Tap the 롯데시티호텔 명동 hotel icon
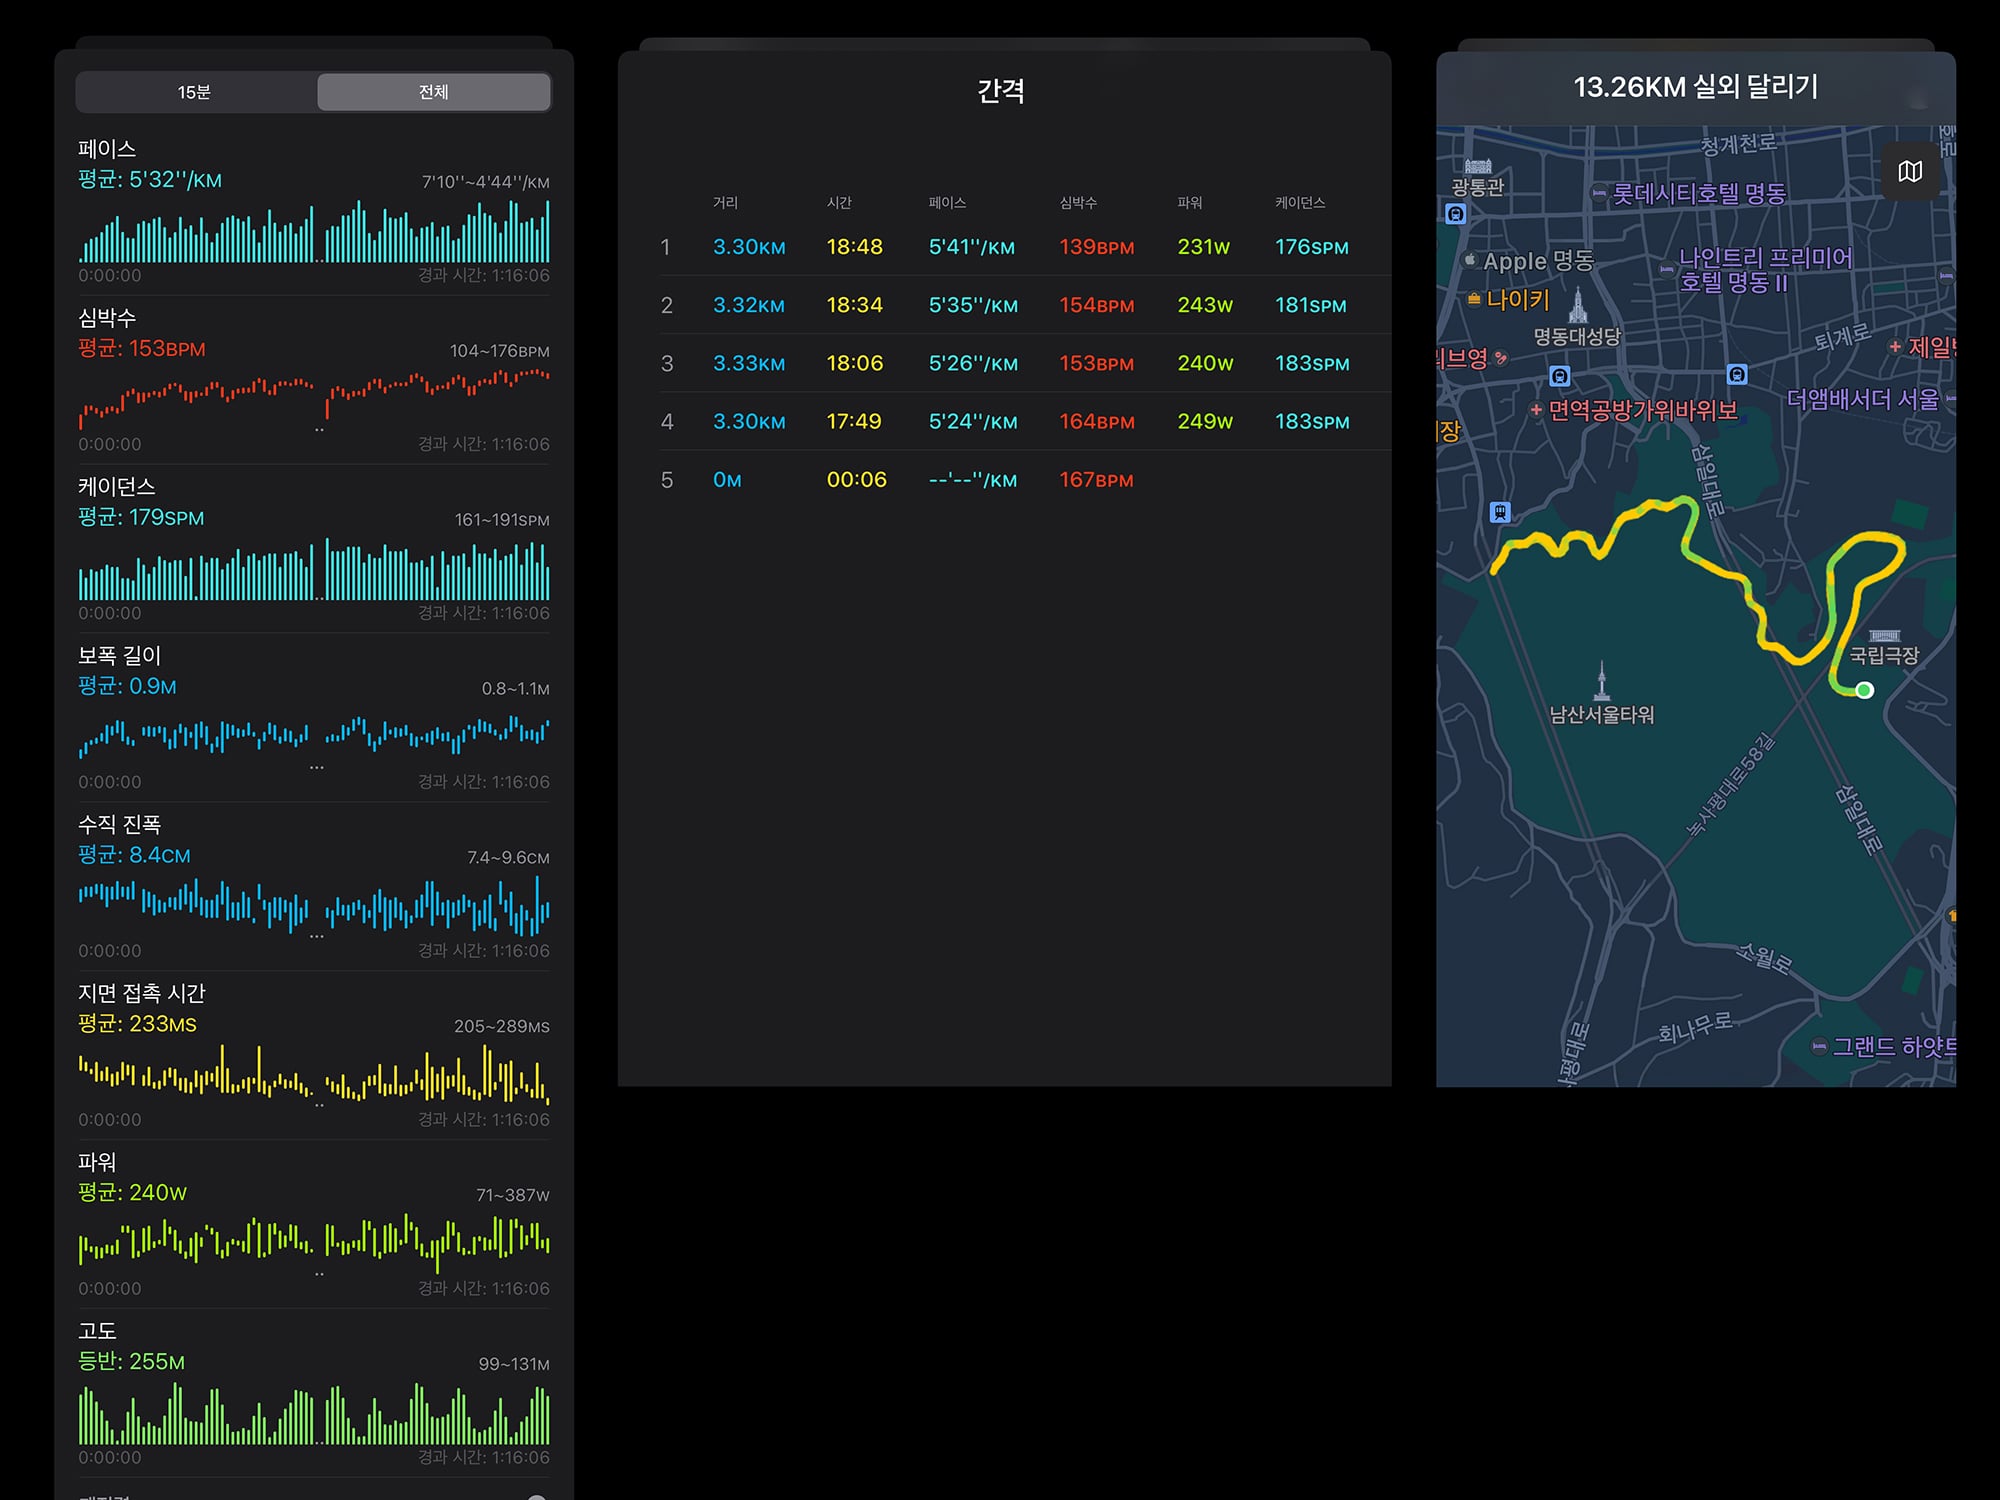 [x=1599, y=193]
